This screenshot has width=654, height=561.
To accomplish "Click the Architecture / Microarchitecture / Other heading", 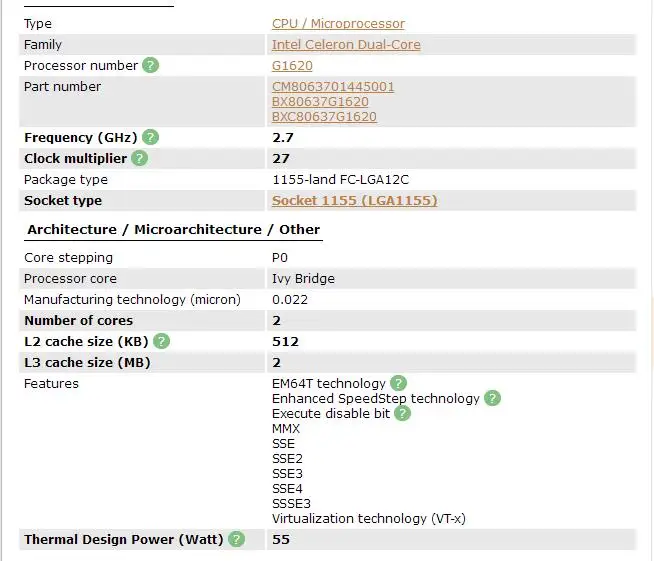I will [174, 229].
